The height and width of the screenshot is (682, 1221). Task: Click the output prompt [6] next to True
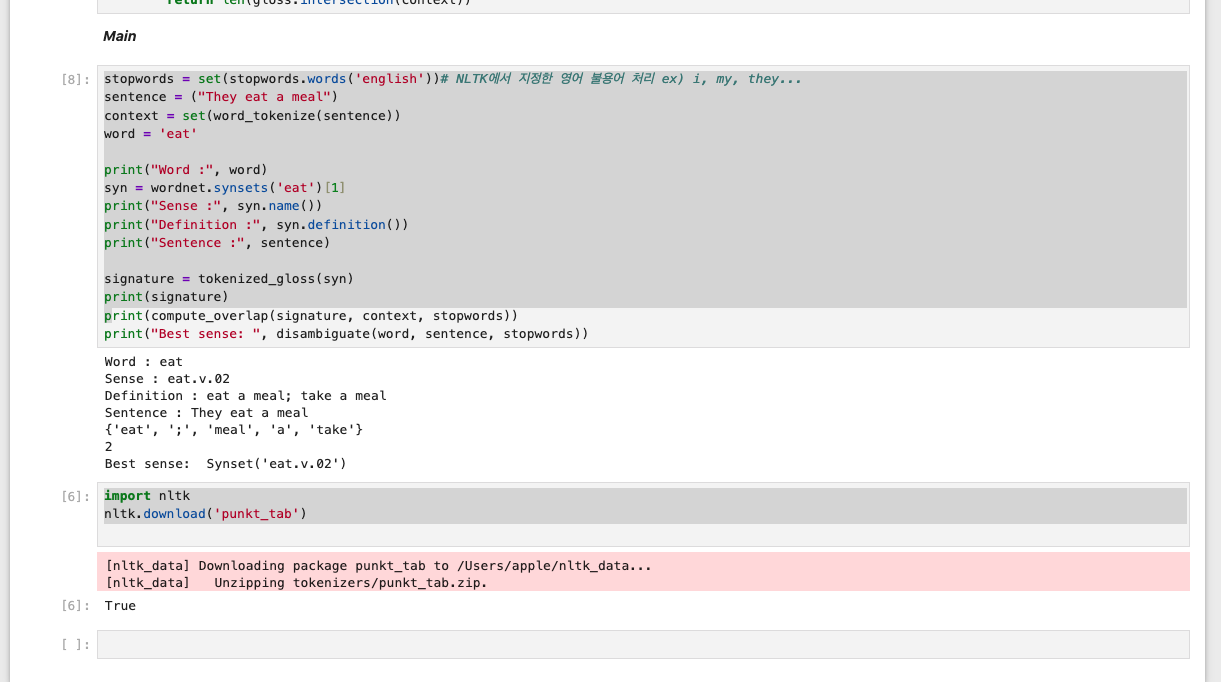(76, 605)
